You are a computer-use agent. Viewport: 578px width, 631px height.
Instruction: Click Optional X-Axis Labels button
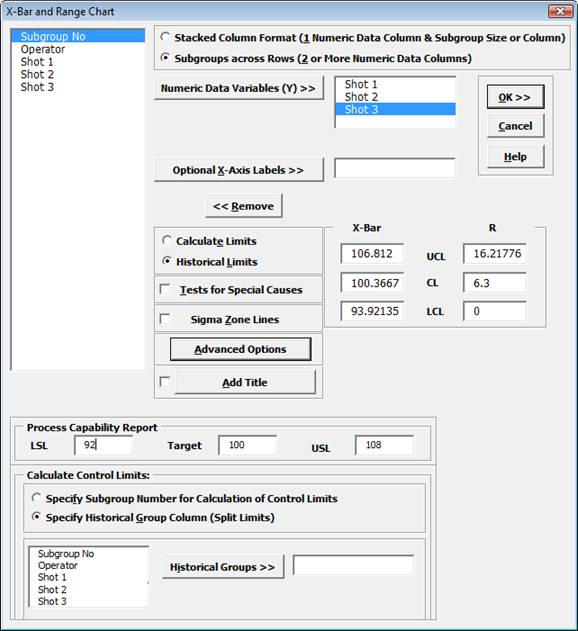coord(239,170)
